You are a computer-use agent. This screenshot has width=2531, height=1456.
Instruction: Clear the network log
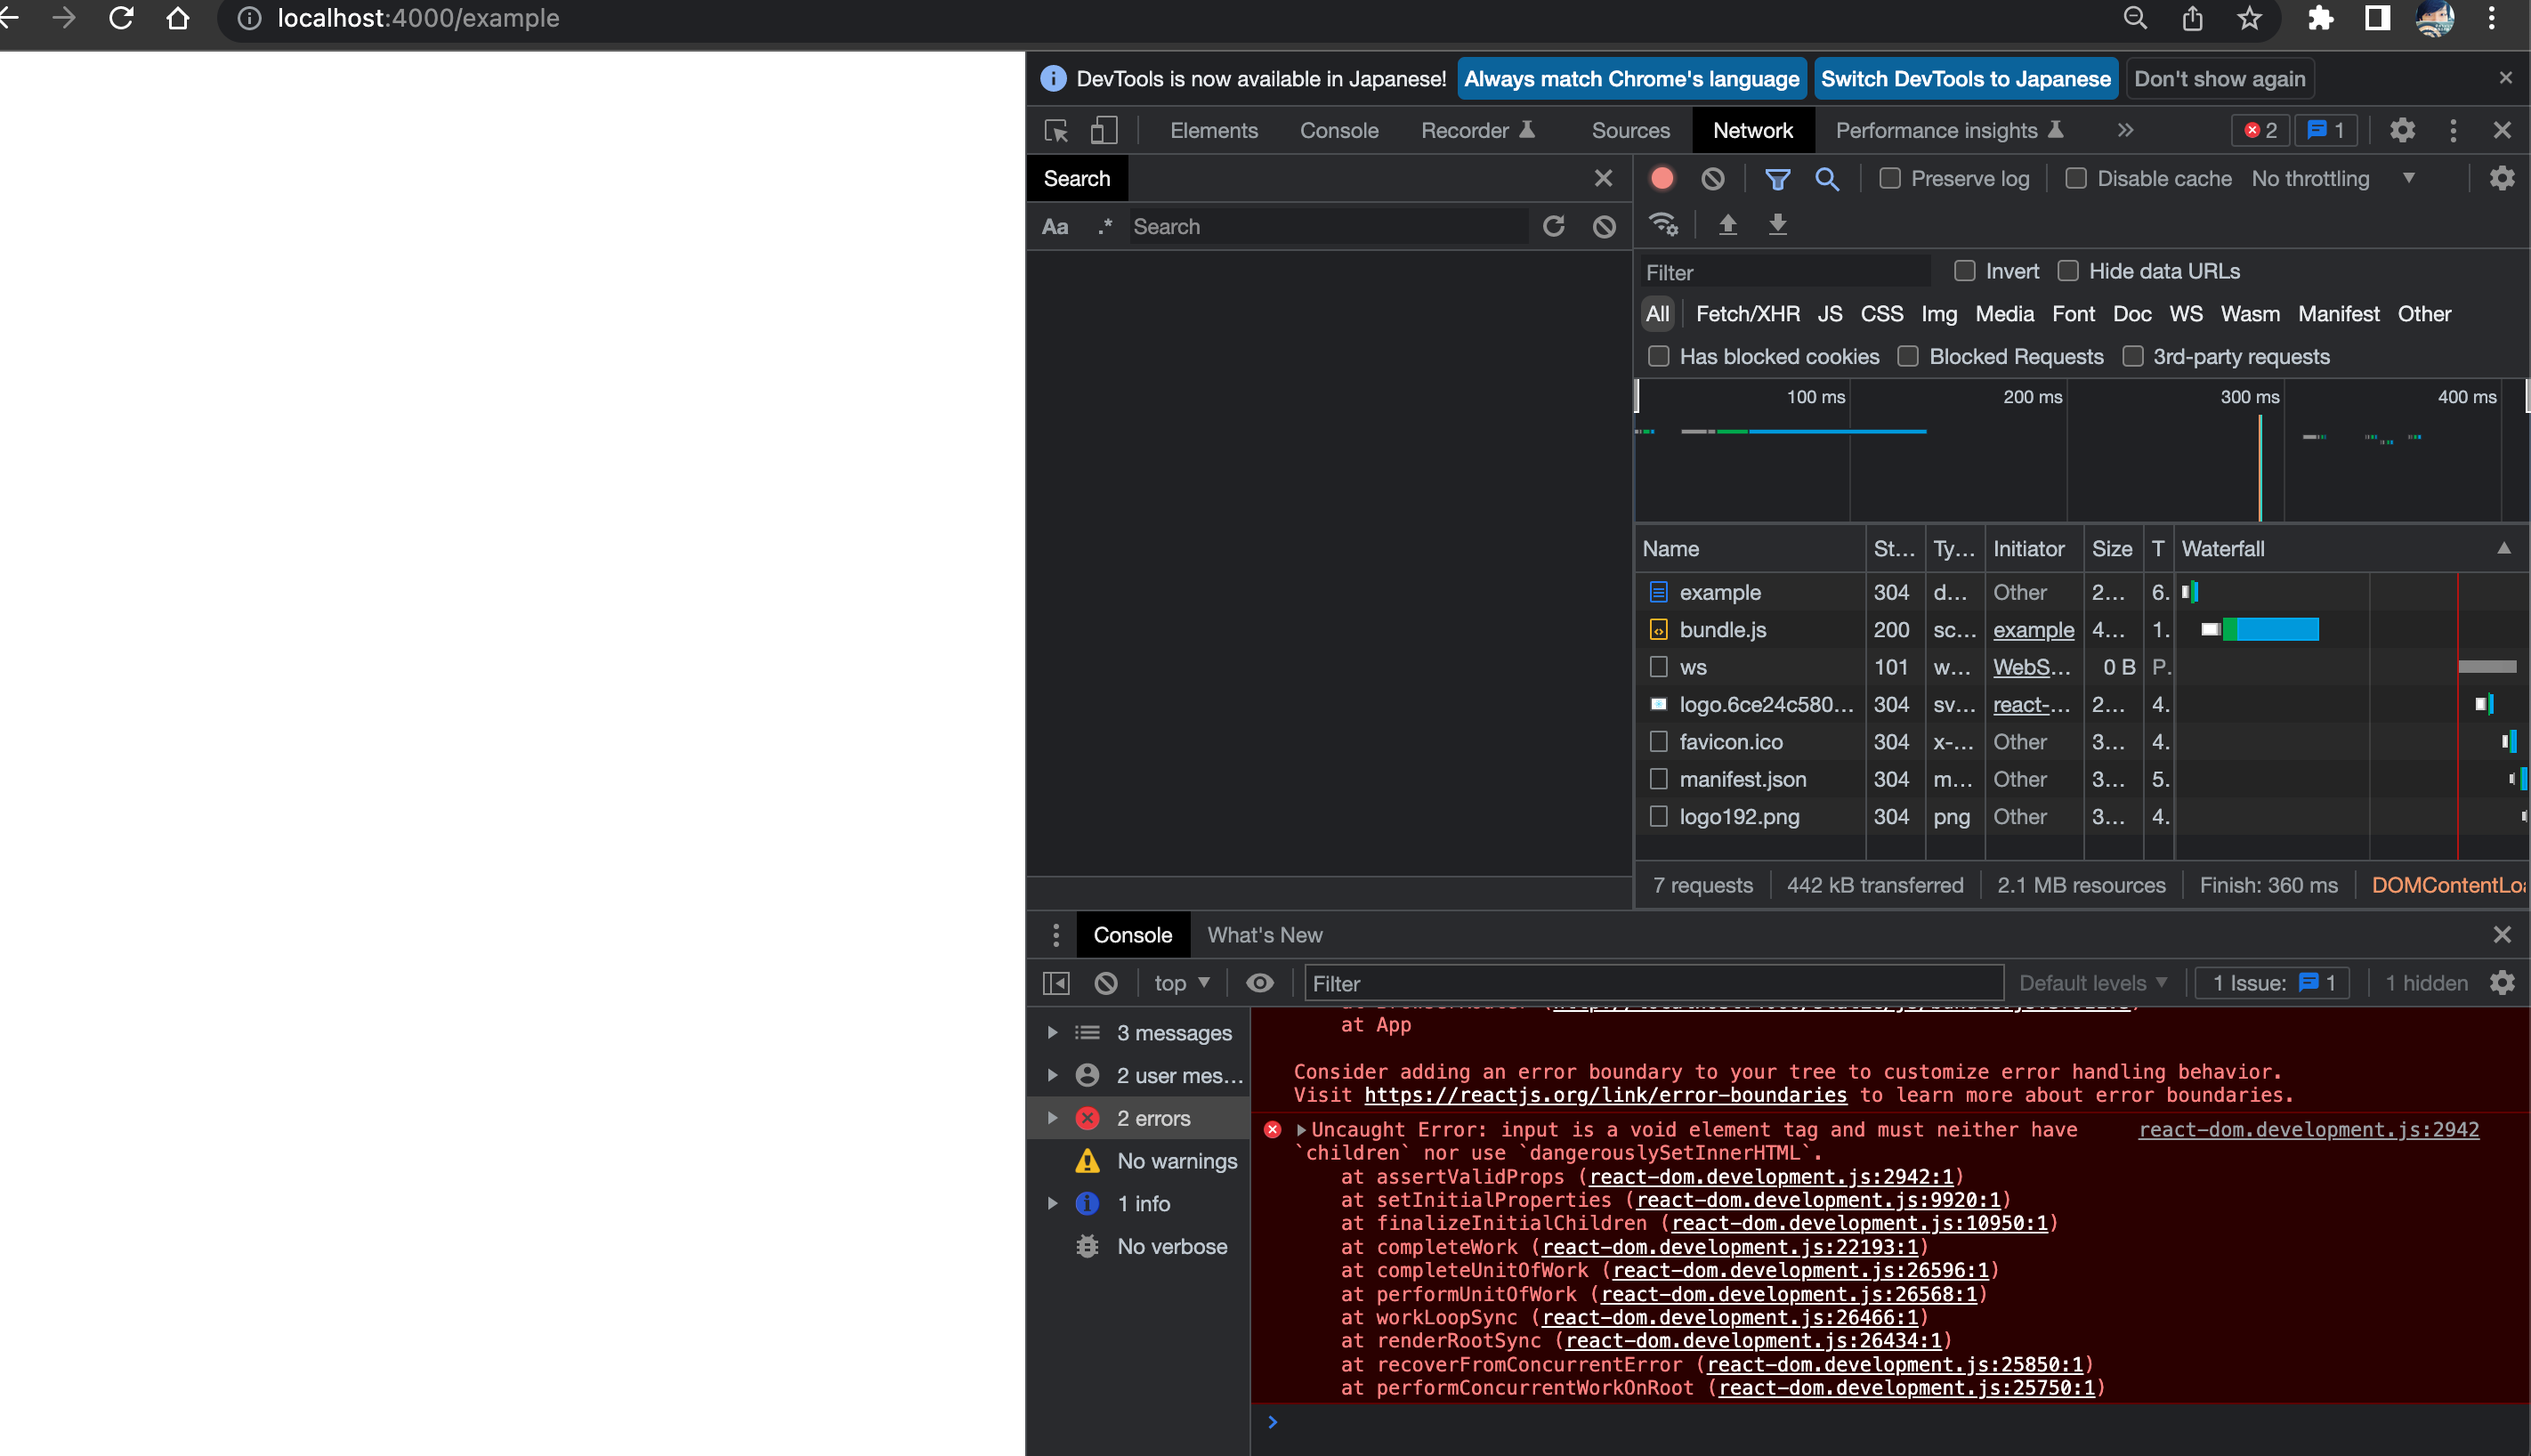coord(1712,178)
